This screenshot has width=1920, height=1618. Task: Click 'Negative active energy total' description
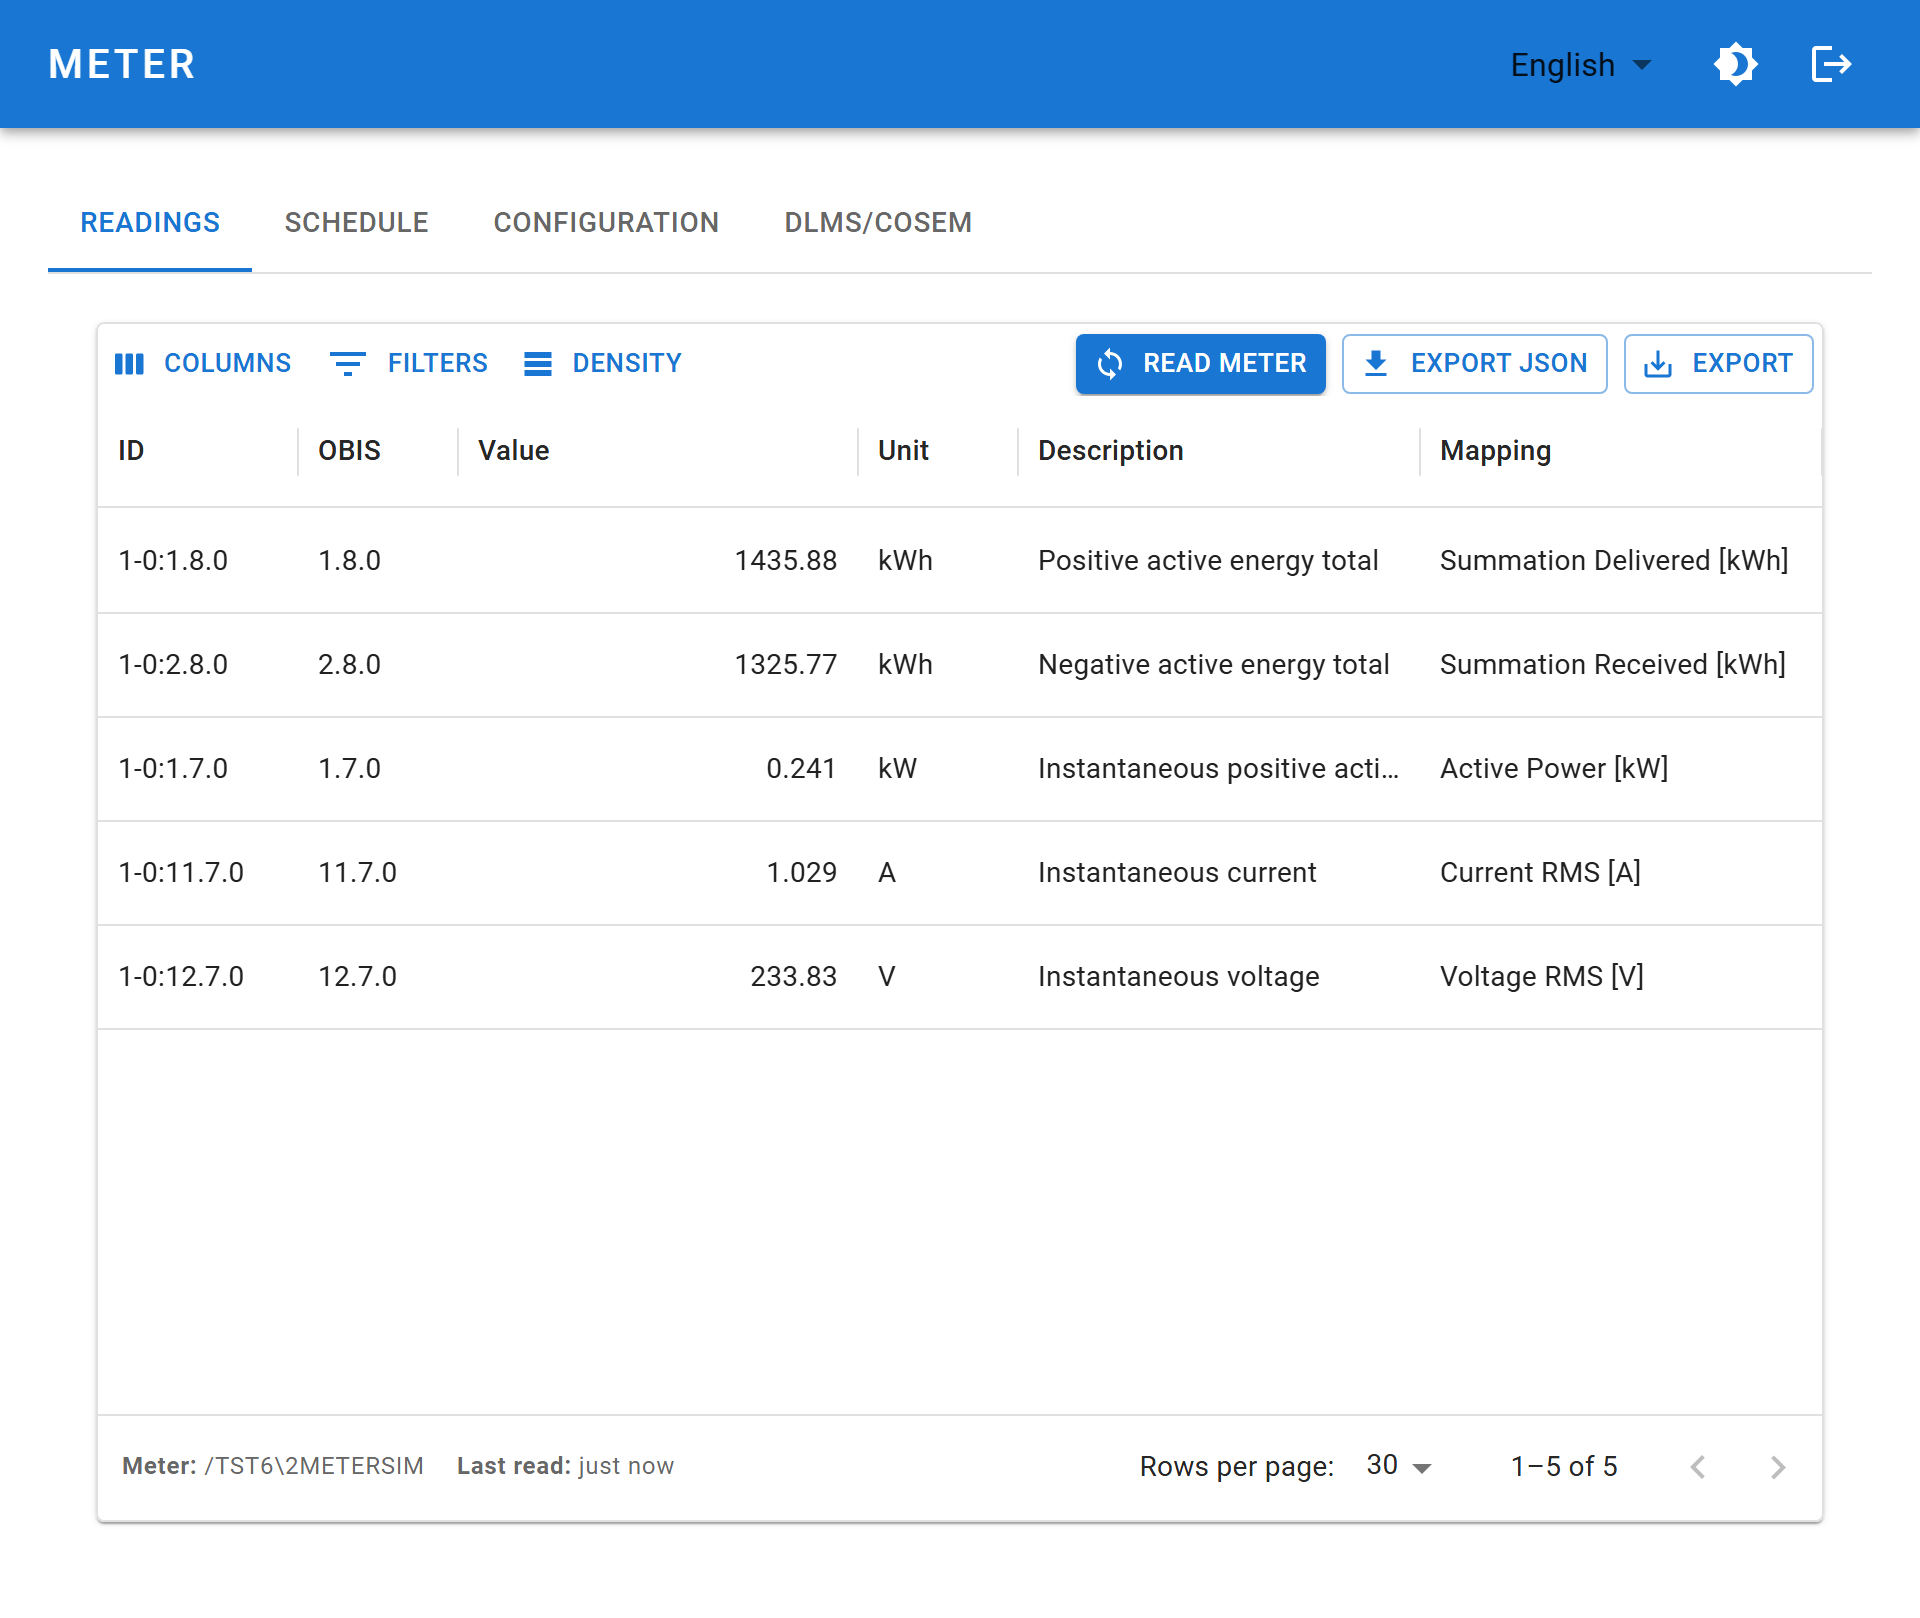[x=1214, y=664]
